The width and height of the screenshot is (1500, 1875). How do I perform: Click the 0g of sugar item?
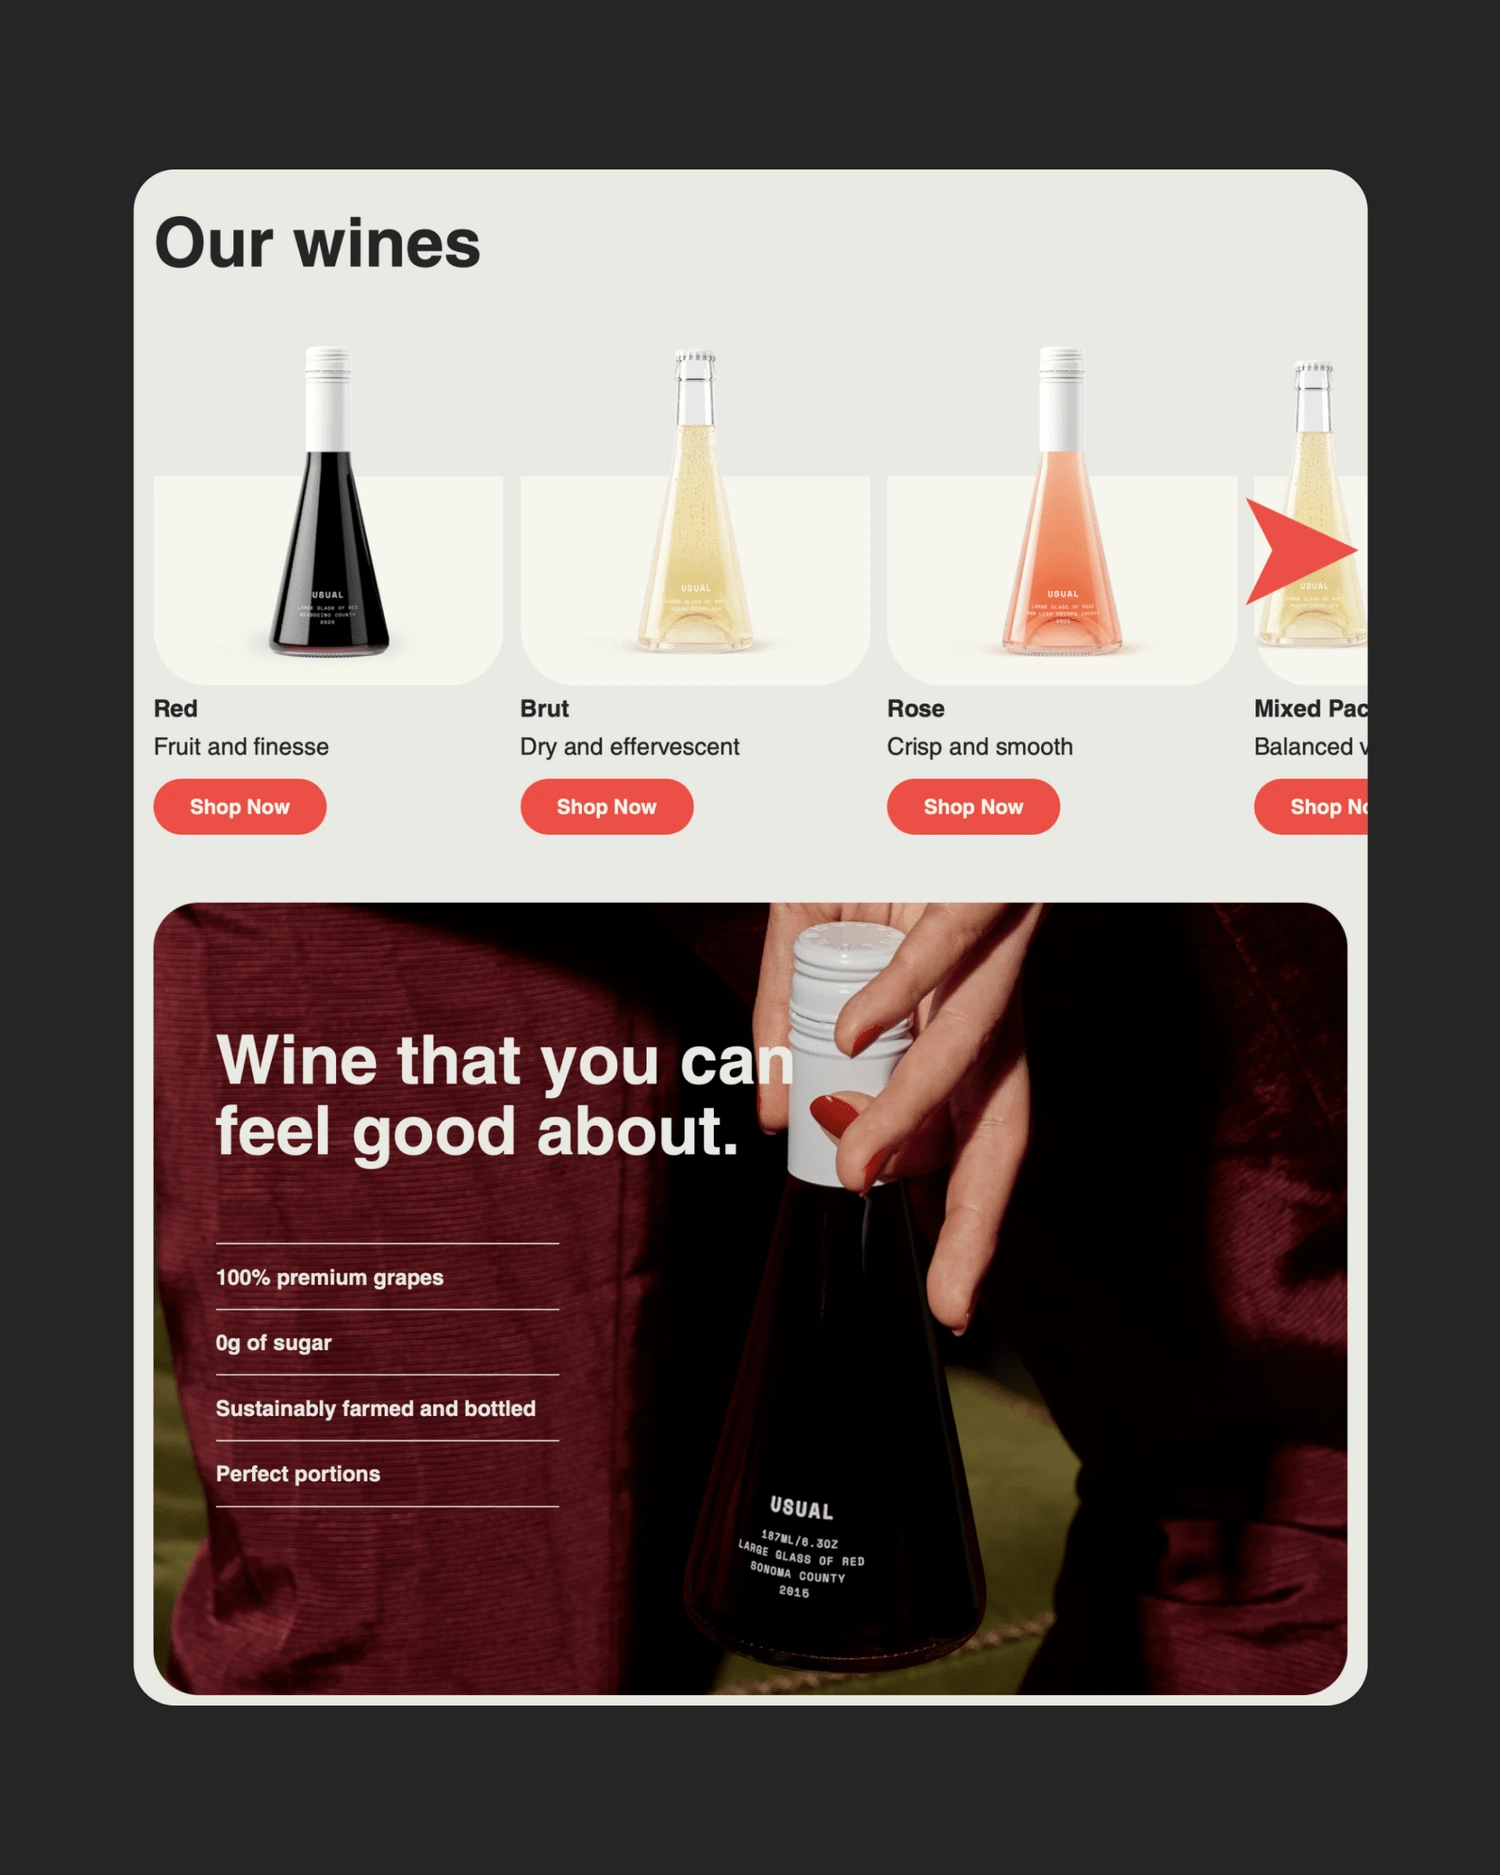(274, 1343)
